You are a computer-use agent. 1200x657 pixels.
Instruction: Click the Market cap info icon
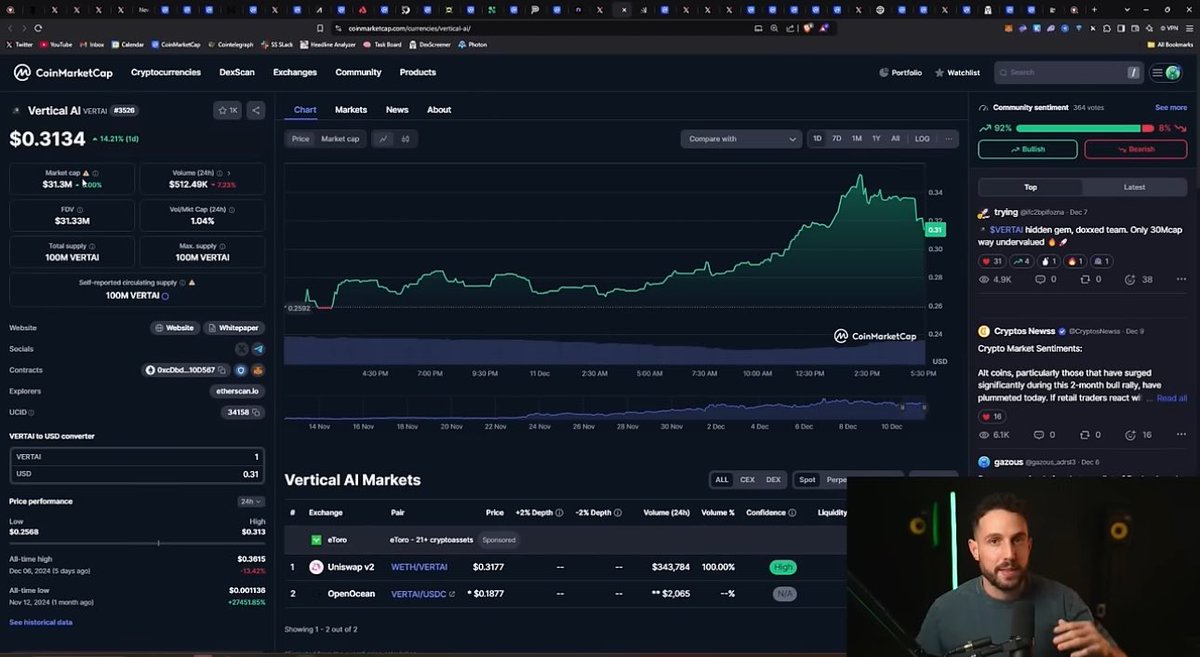(95, 173)
